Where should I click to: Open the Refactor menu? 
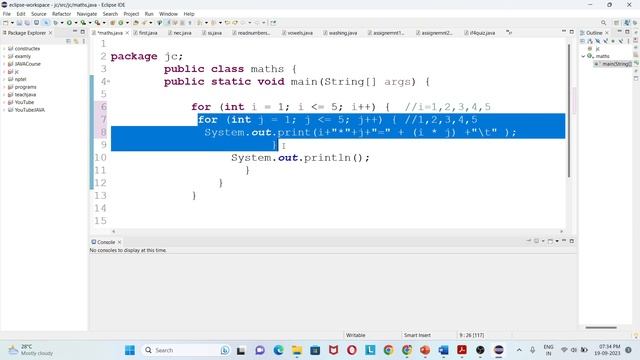[62, 14]
